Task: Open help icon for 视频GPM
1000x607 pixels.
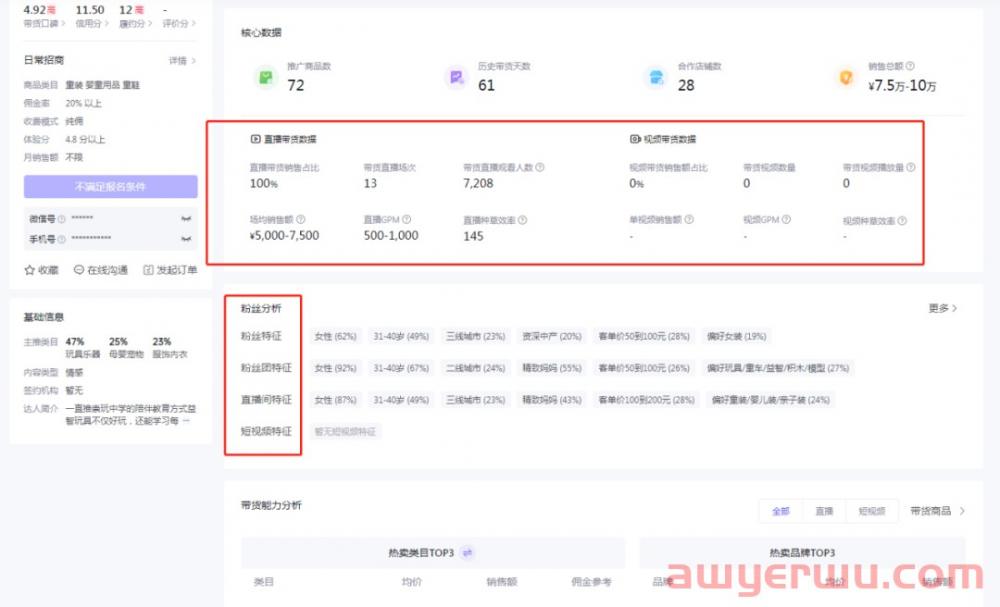Action: [786, 219]
